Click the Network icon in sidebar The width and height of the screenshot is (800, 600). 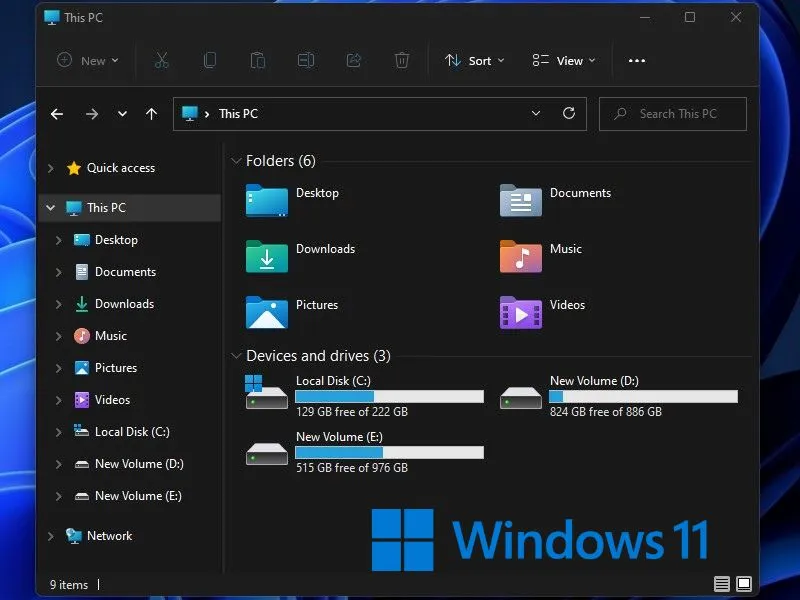point(74,536)
